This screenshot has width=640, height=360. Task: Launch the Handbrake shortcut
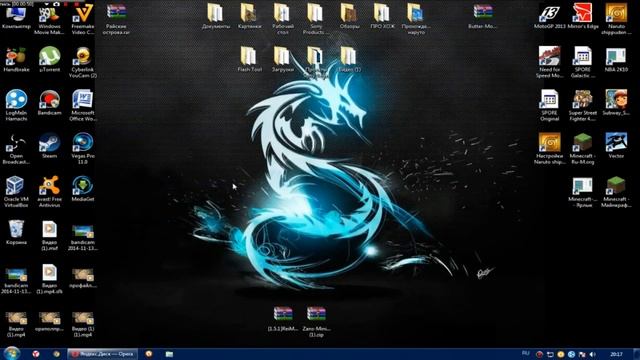click(16, 60)
